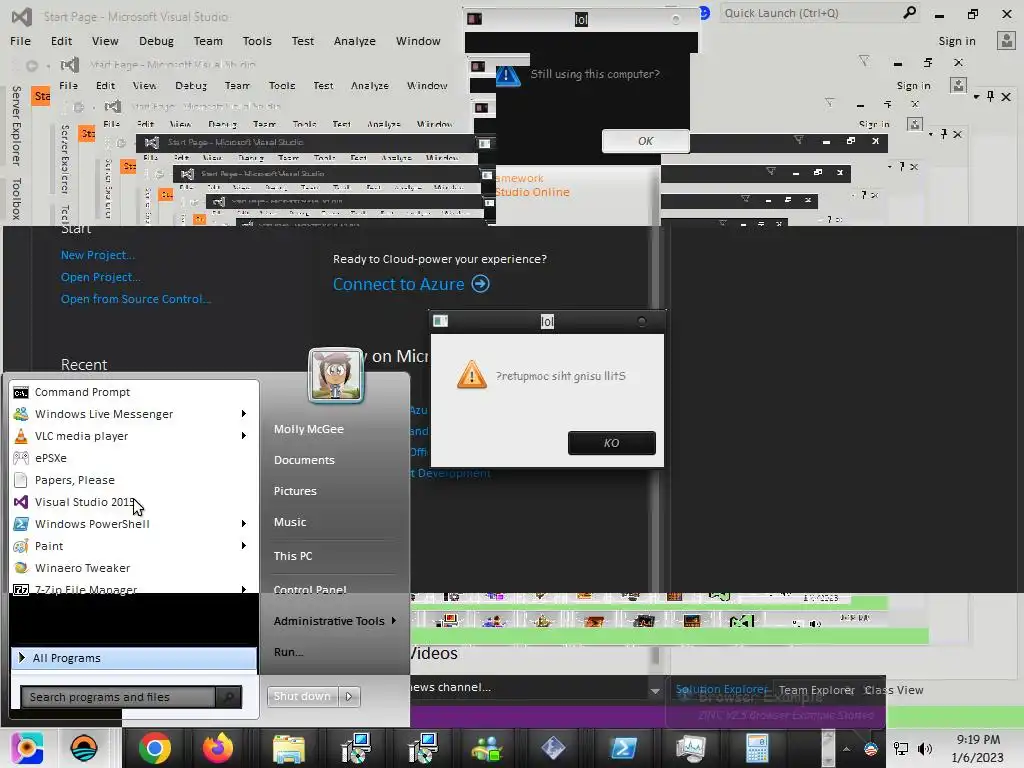Image resolution: width=1024 pixels, height=768 pixels.
Task: Click Molly McGee's user avatar picture
Action: click(x=336, y=375)
